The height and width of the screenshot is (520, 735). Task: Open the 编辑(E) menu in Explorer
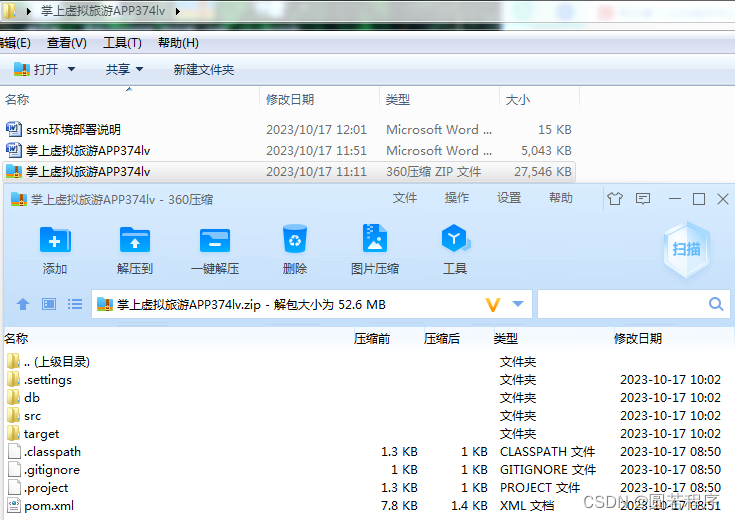click(15, 43)
